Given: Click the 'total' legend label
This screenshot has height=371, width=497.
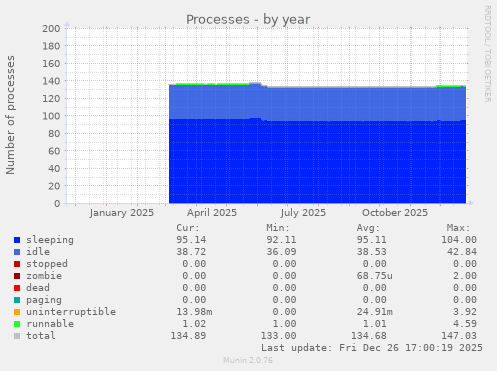Looking at the screenshot, I should [41, 336].
